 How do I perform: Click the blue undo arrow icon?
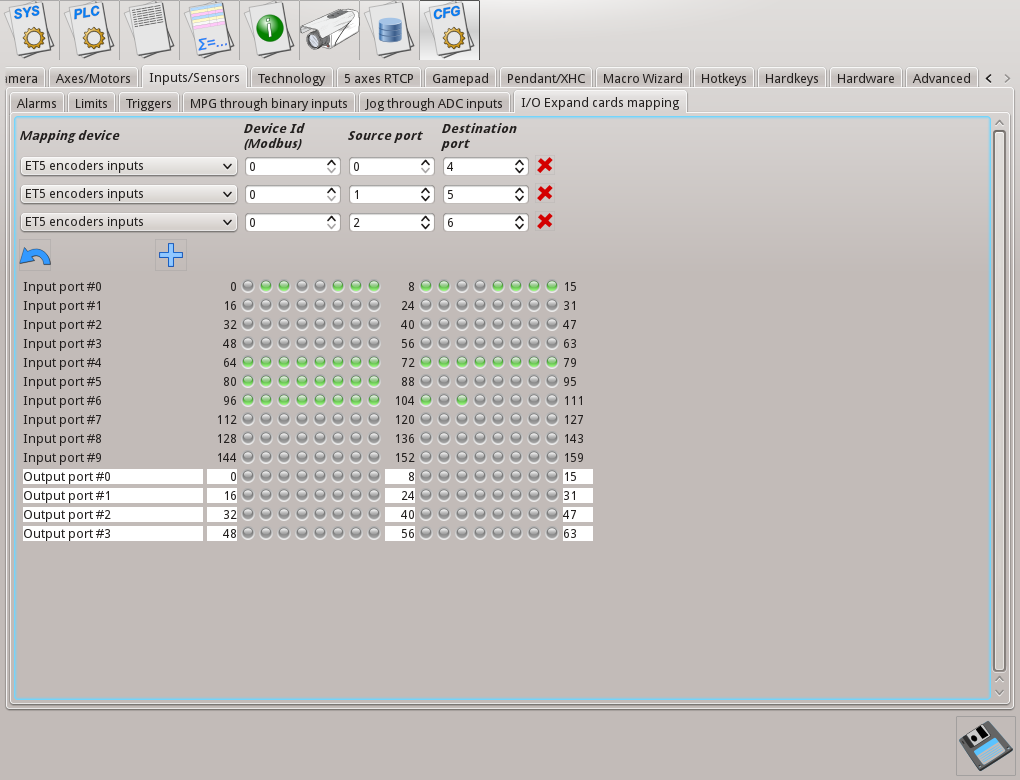[x=35, y=256]
